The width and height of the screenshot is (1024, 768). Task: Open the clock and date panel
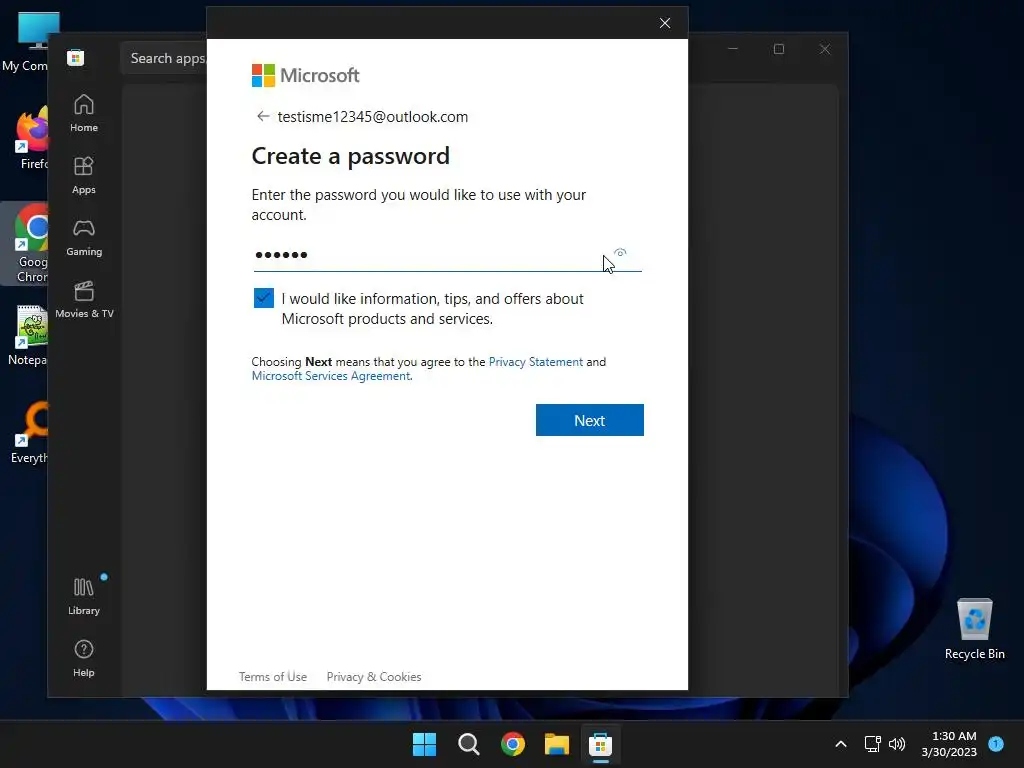click(x=949, y=744)
